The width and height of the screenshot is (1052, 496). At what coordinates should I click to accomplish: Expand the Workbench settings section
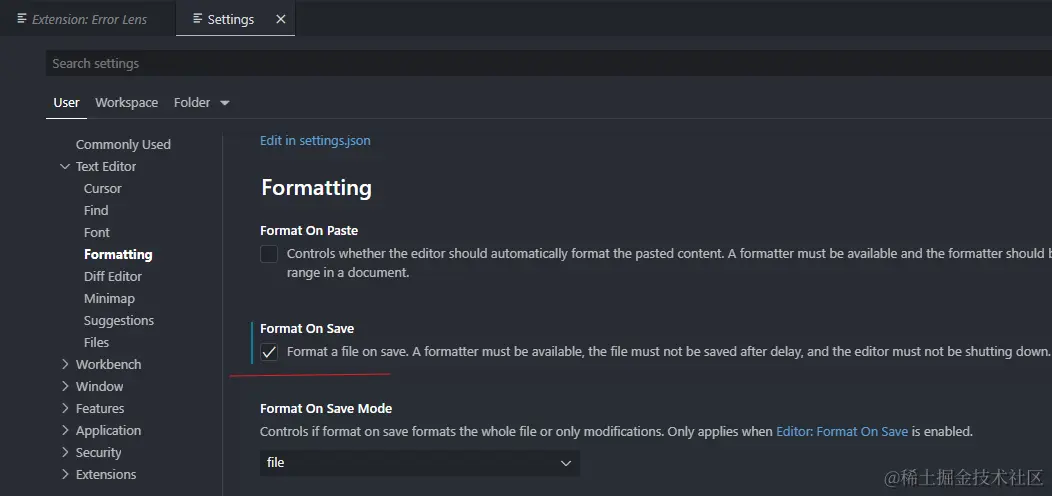pyautogui.click(x=65, y=365)
